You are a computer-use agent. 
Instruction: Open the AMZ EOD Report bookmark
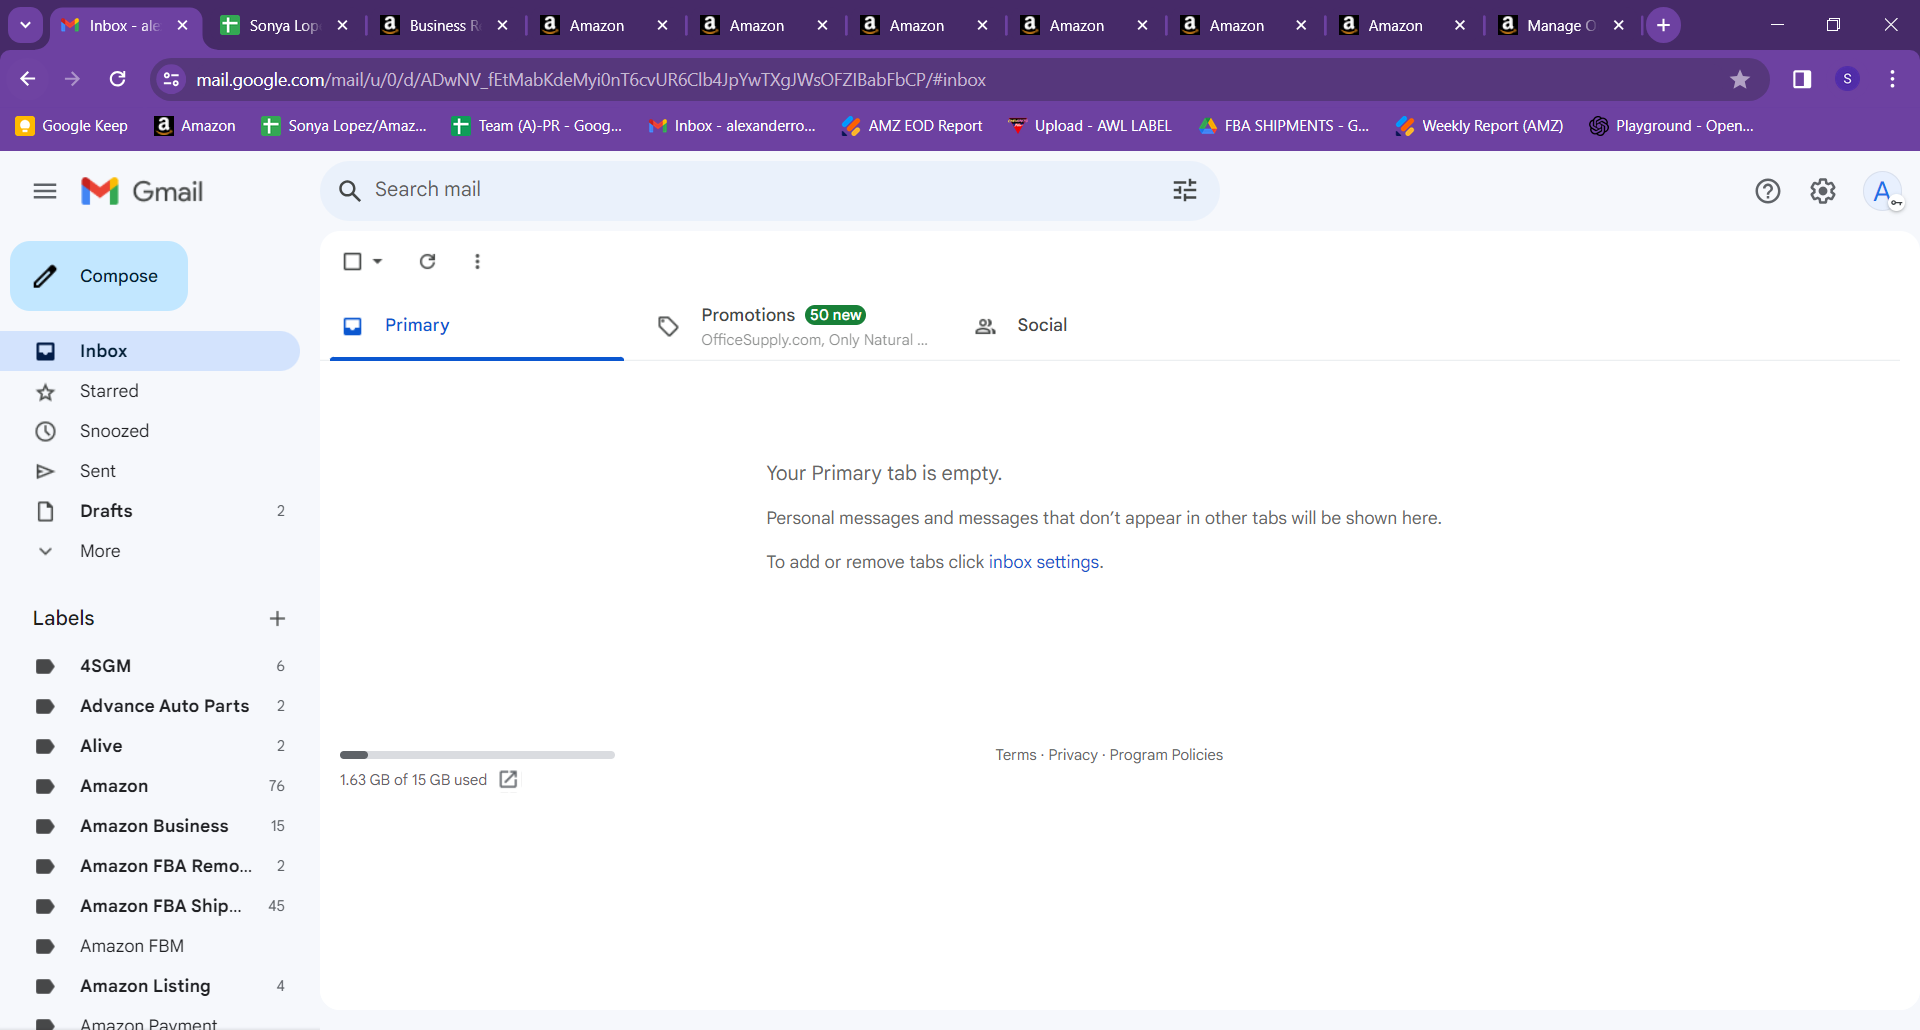pyautogui.click(x=912, y=126)
